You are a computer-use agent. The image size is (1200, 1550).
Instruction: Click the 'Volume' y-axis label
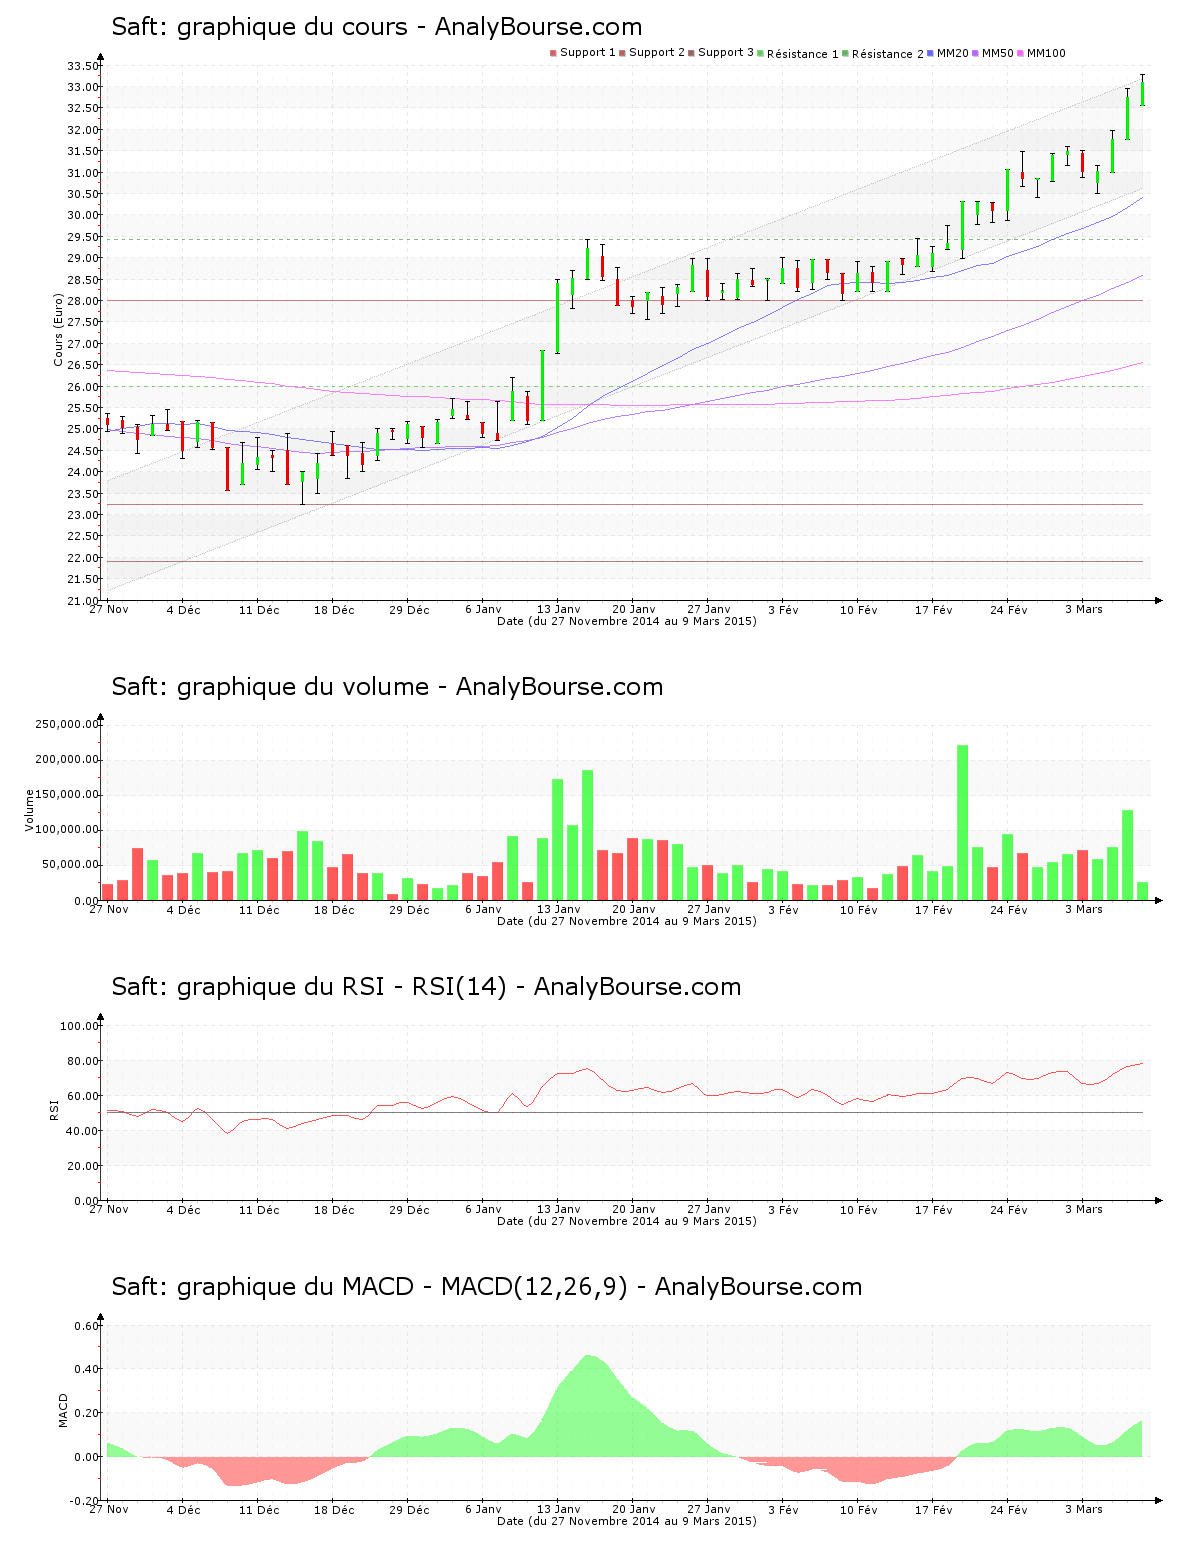point(29,810)
